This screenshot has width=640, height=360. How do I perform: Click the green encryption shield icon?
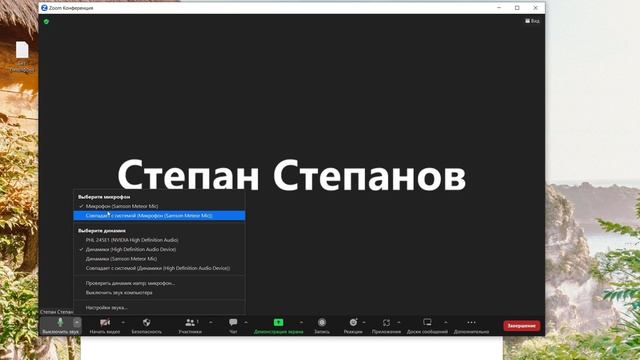pos(46,21)
